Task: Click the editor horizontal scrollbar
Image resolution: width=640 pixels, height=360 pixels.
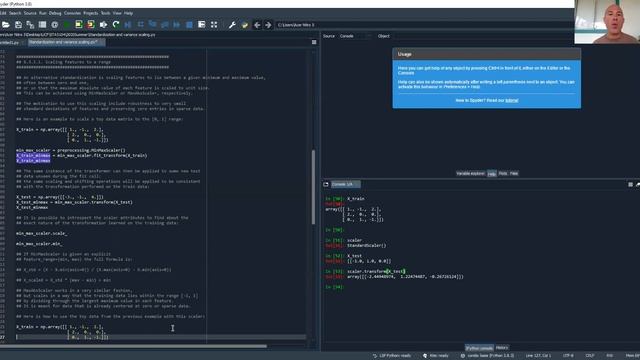Action: [x=133, y=346]
